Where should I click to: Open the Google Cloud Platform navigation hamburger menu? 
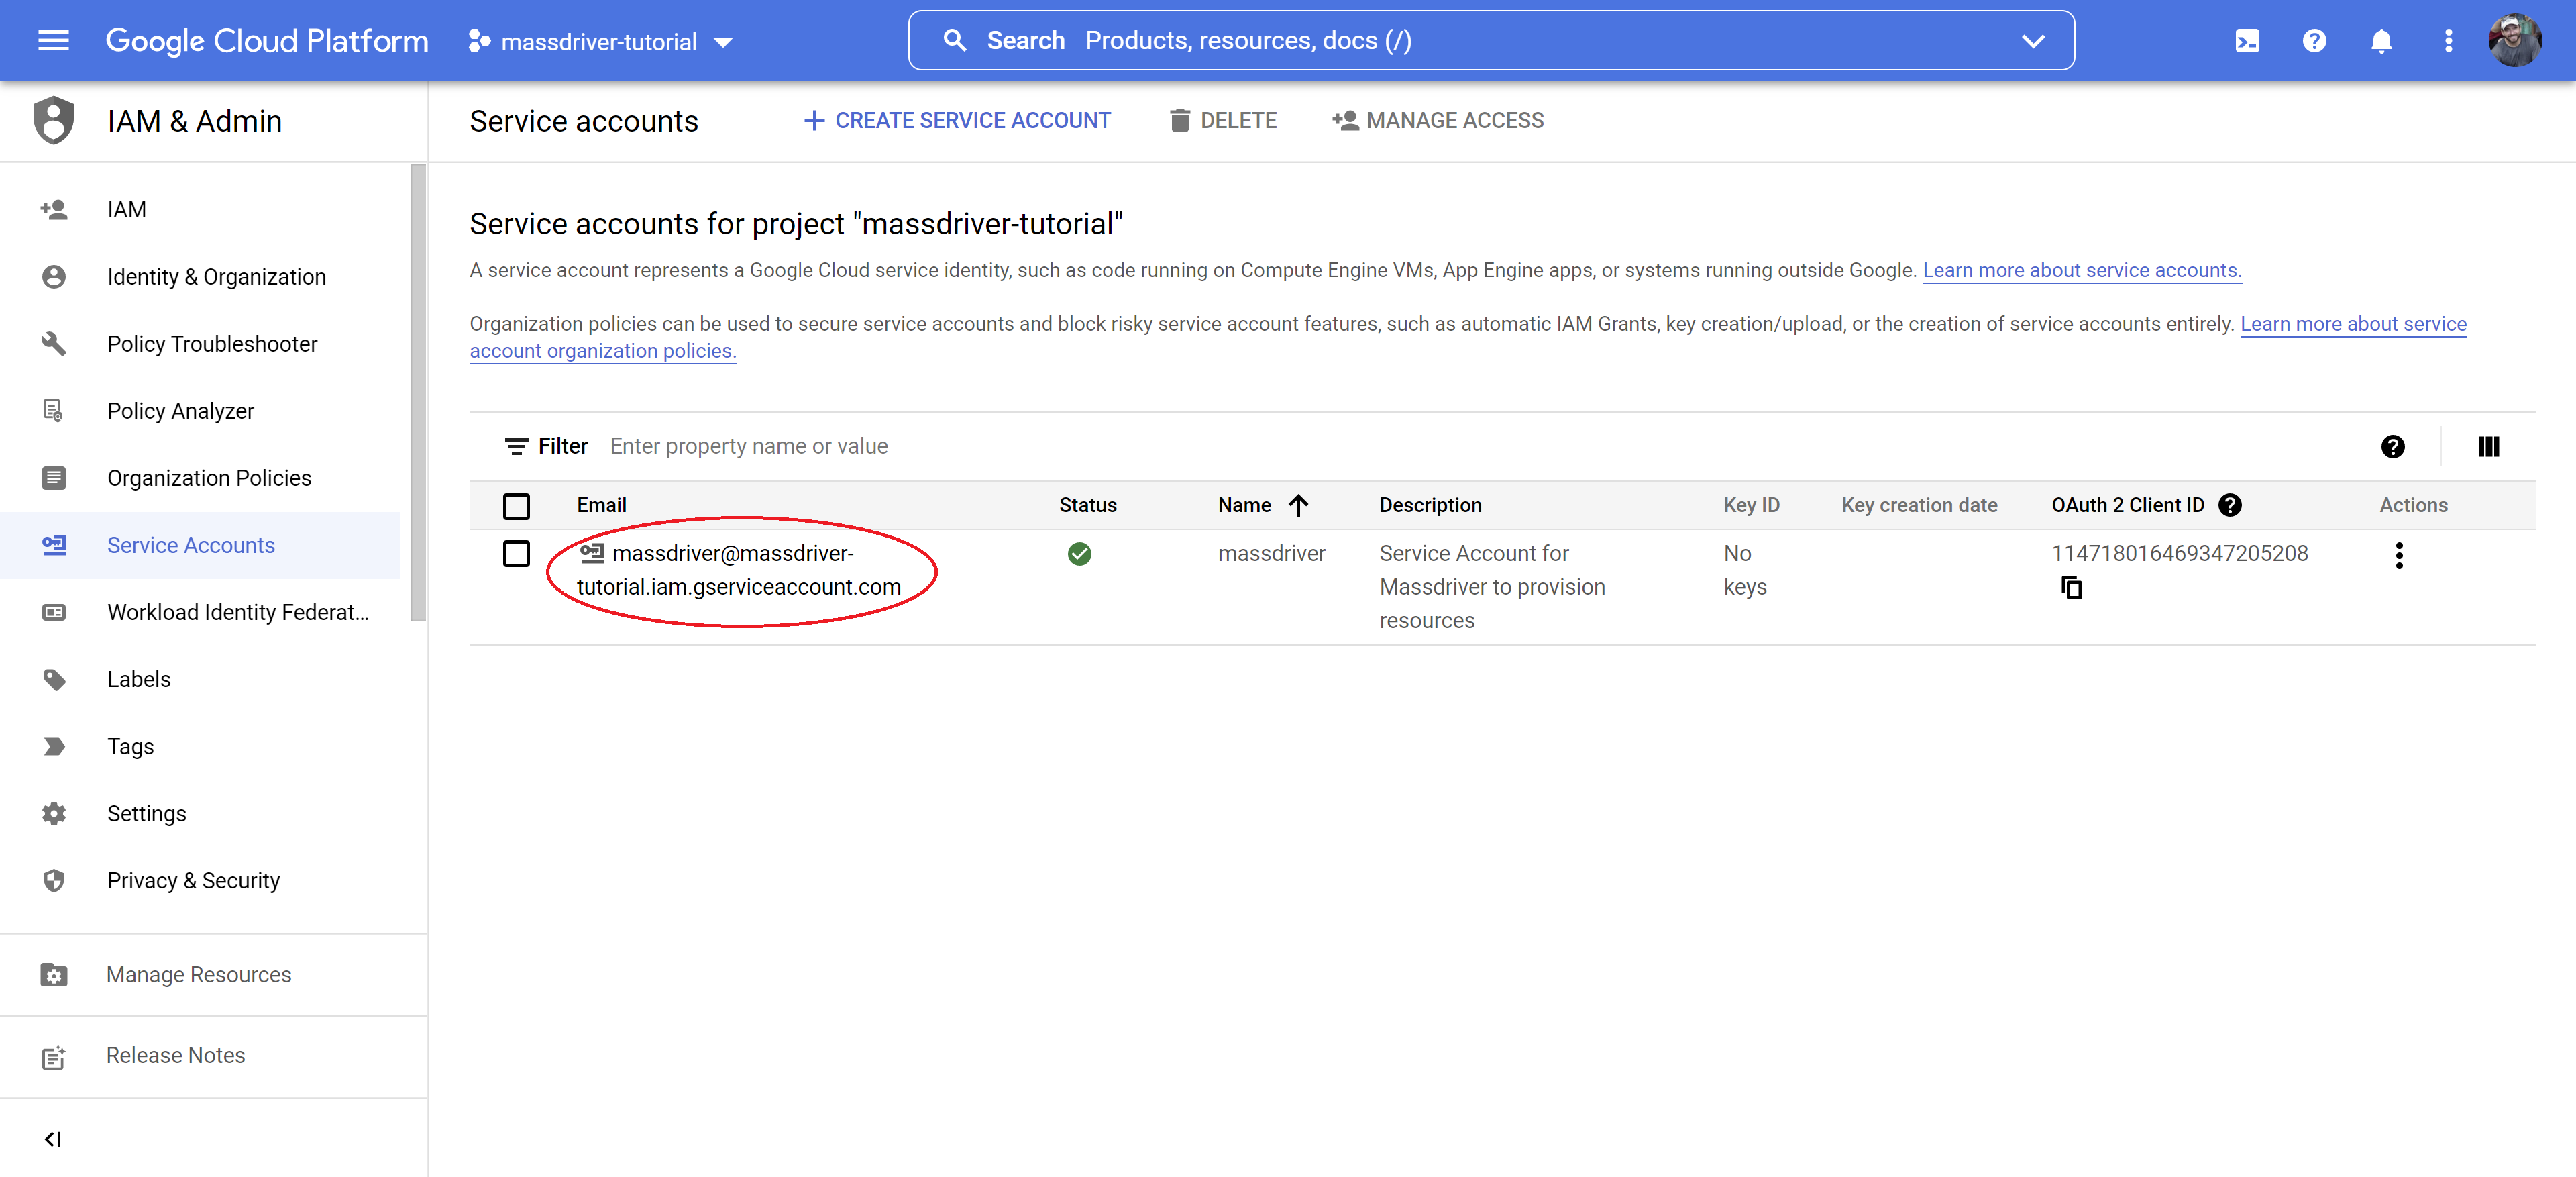[x=49, y=40]
